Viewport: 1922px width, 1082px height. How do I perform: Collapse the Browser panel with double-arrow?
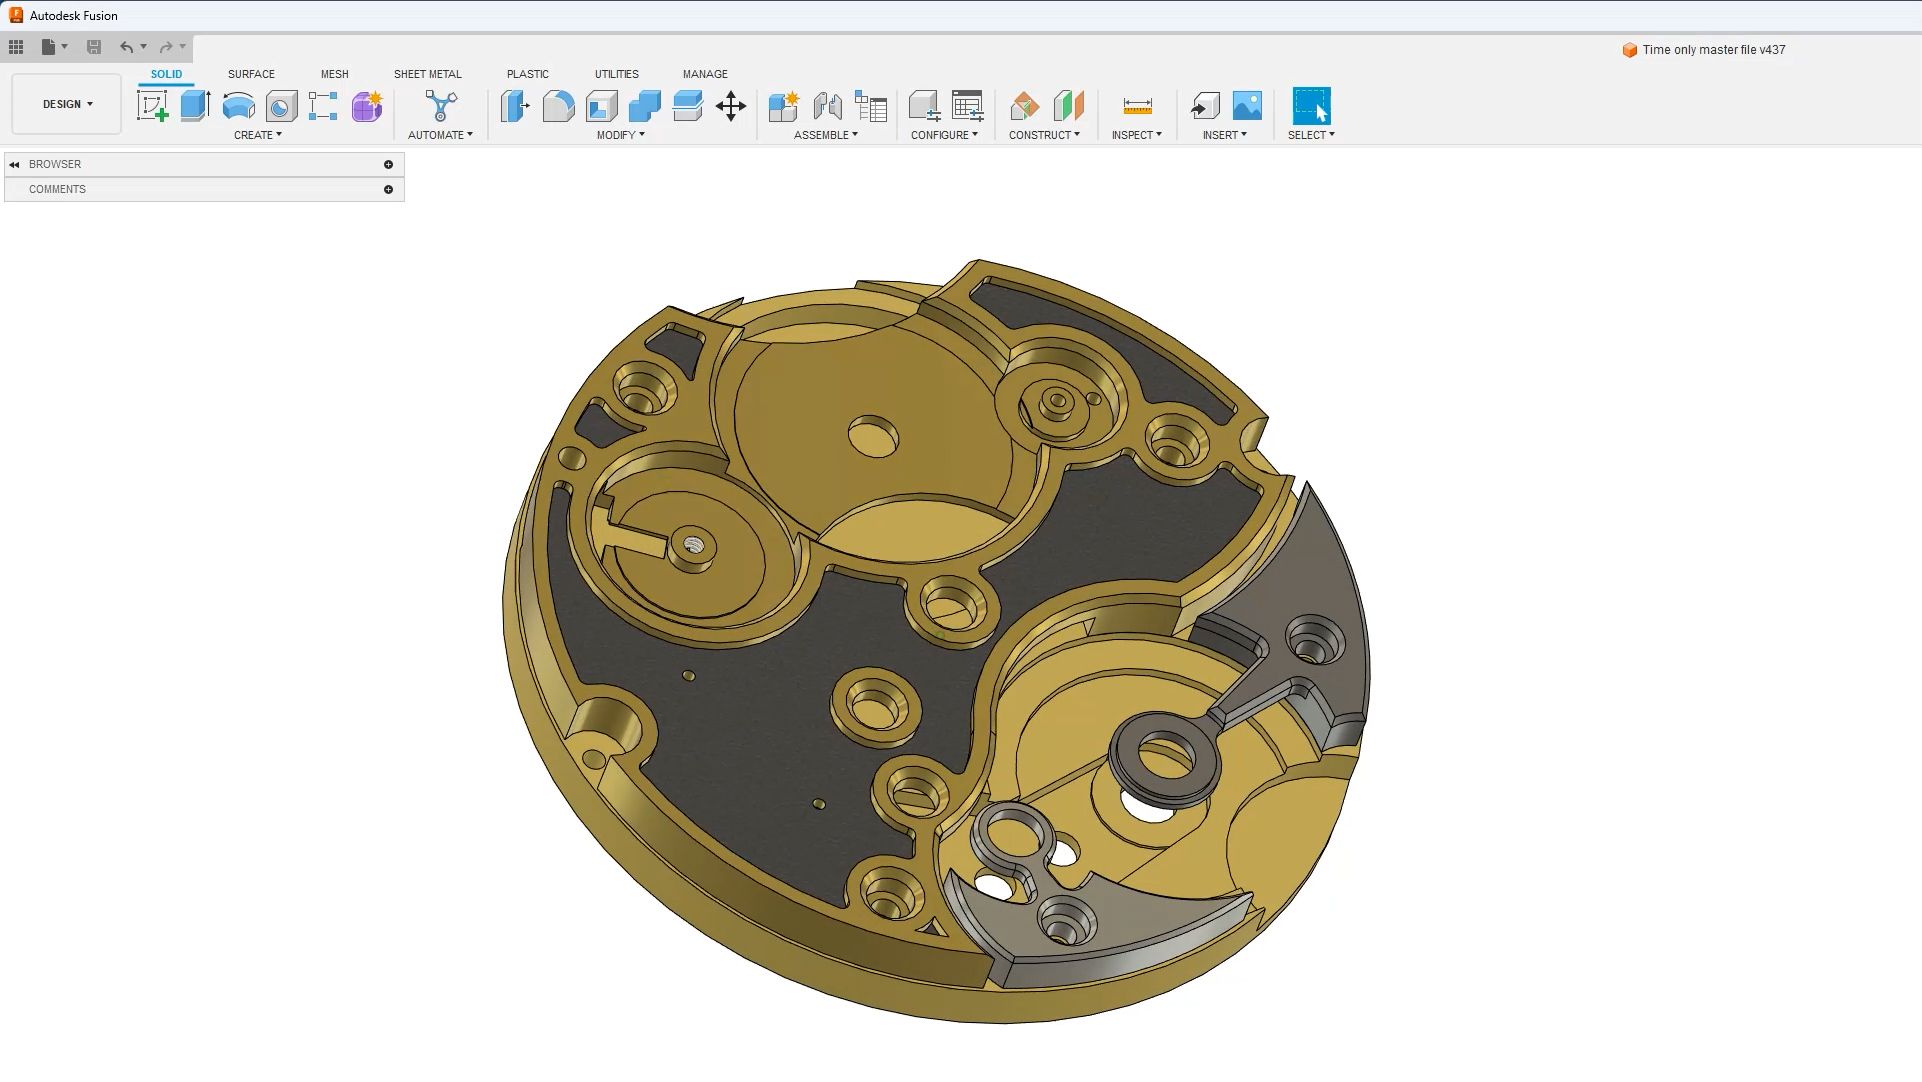click(x=14, y=164)
